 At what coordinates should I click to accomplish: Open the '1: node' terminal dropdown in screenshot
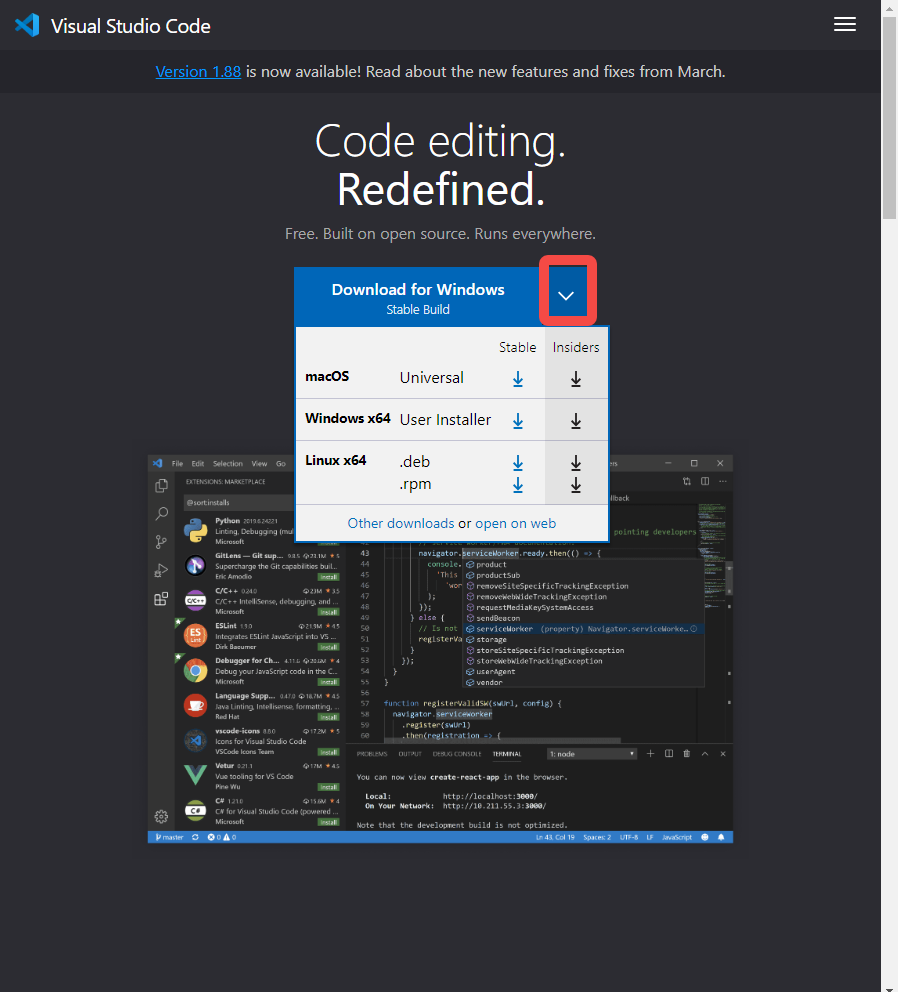[592, 754]
